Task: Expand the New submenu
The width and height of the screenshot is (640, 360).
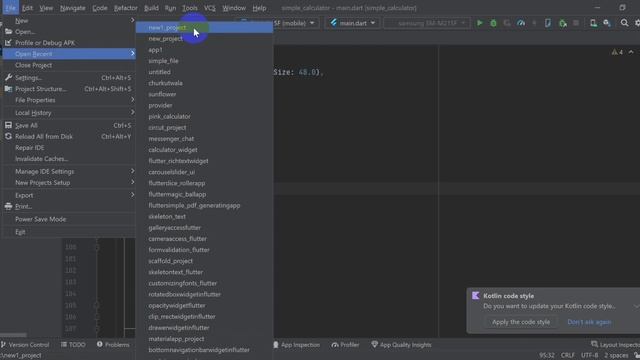Action: click(x=69, y=20)
